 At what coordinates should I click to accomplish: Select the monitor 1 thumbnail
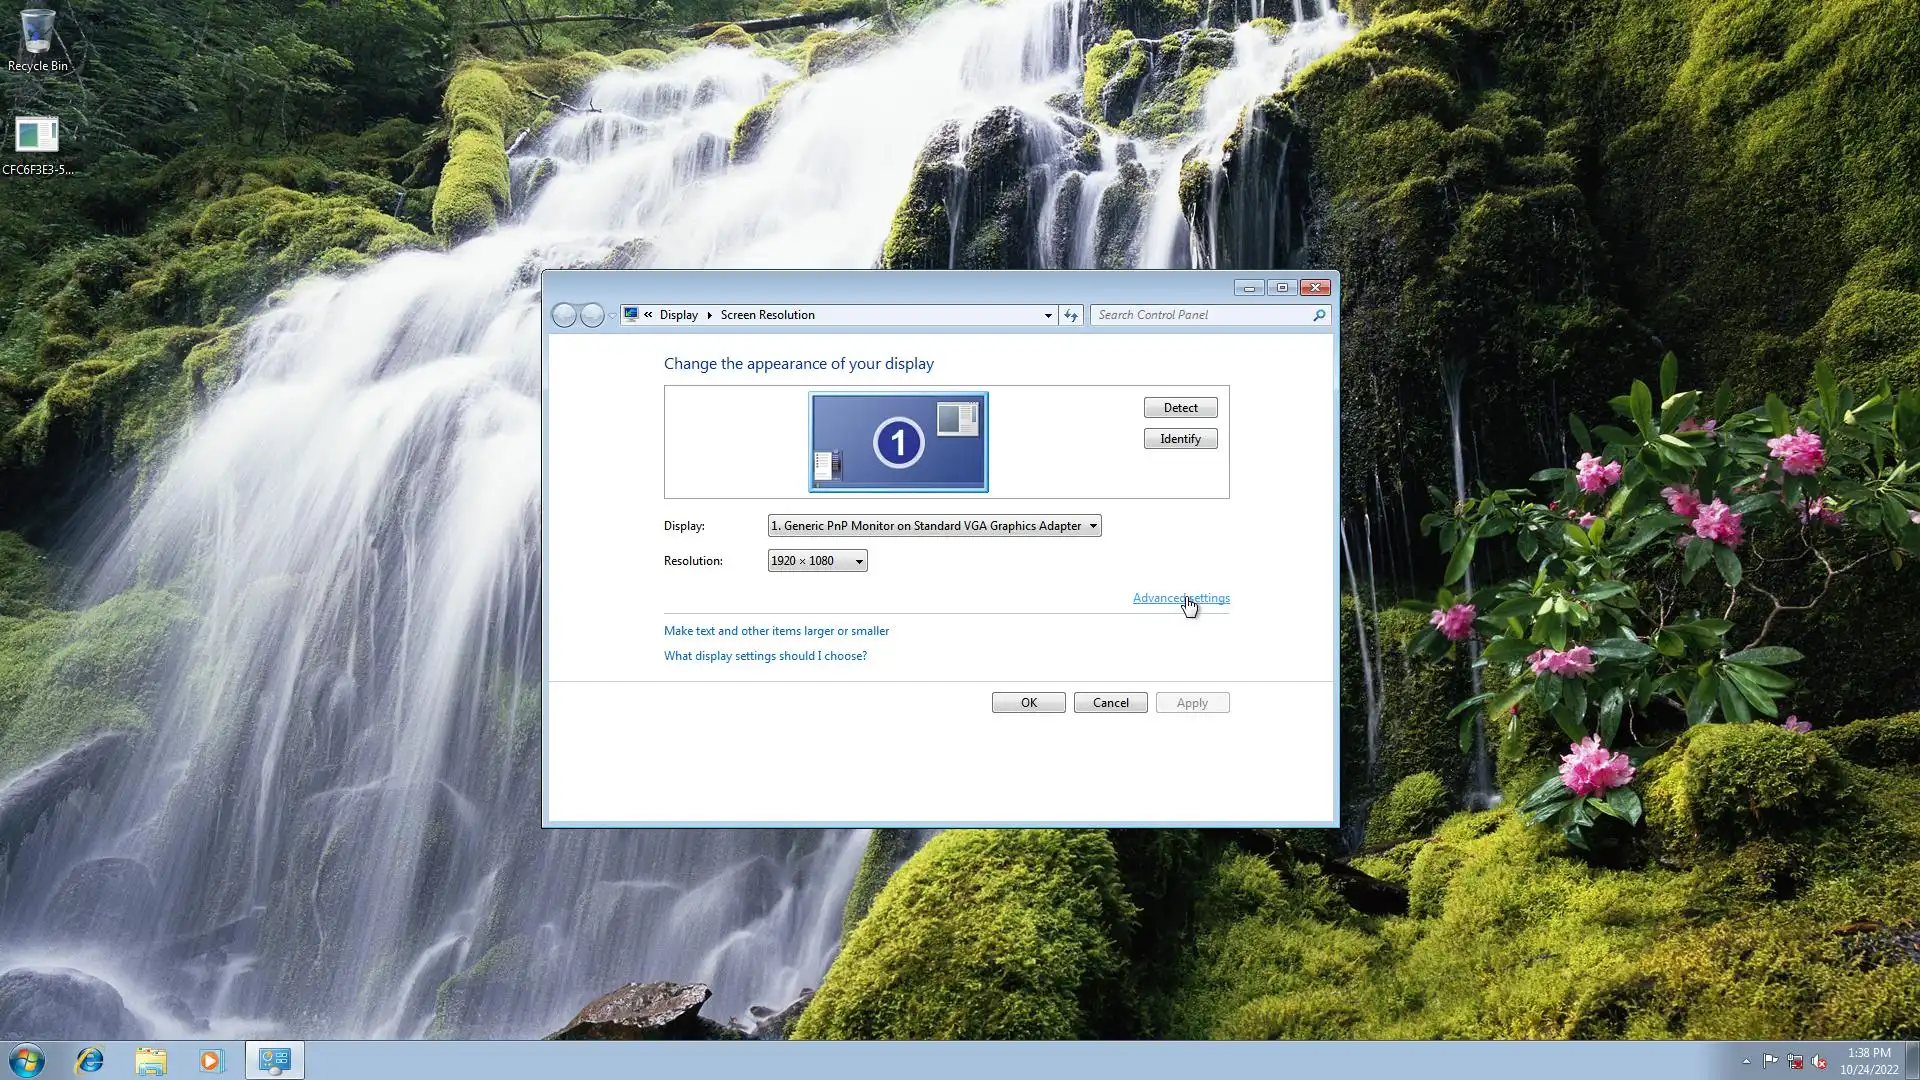(898, 442)
